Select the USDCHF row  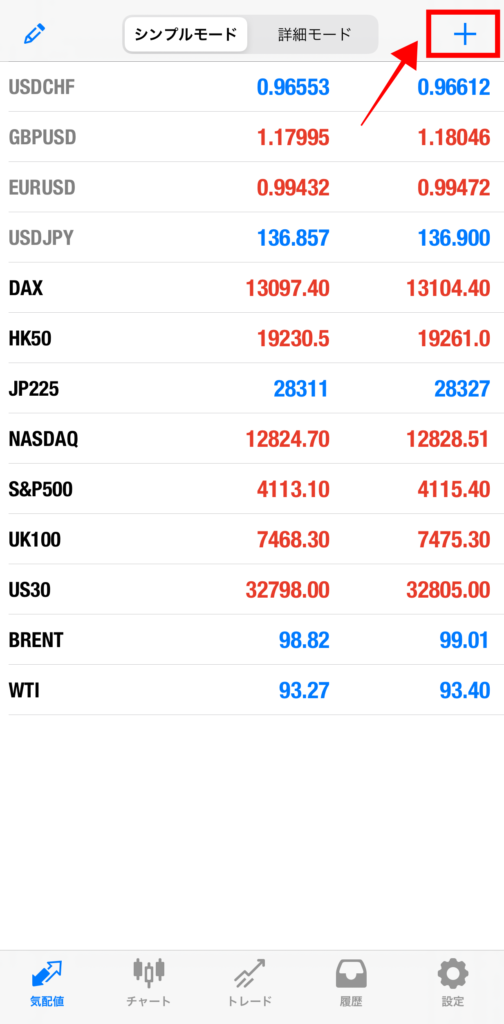[252, 87]
